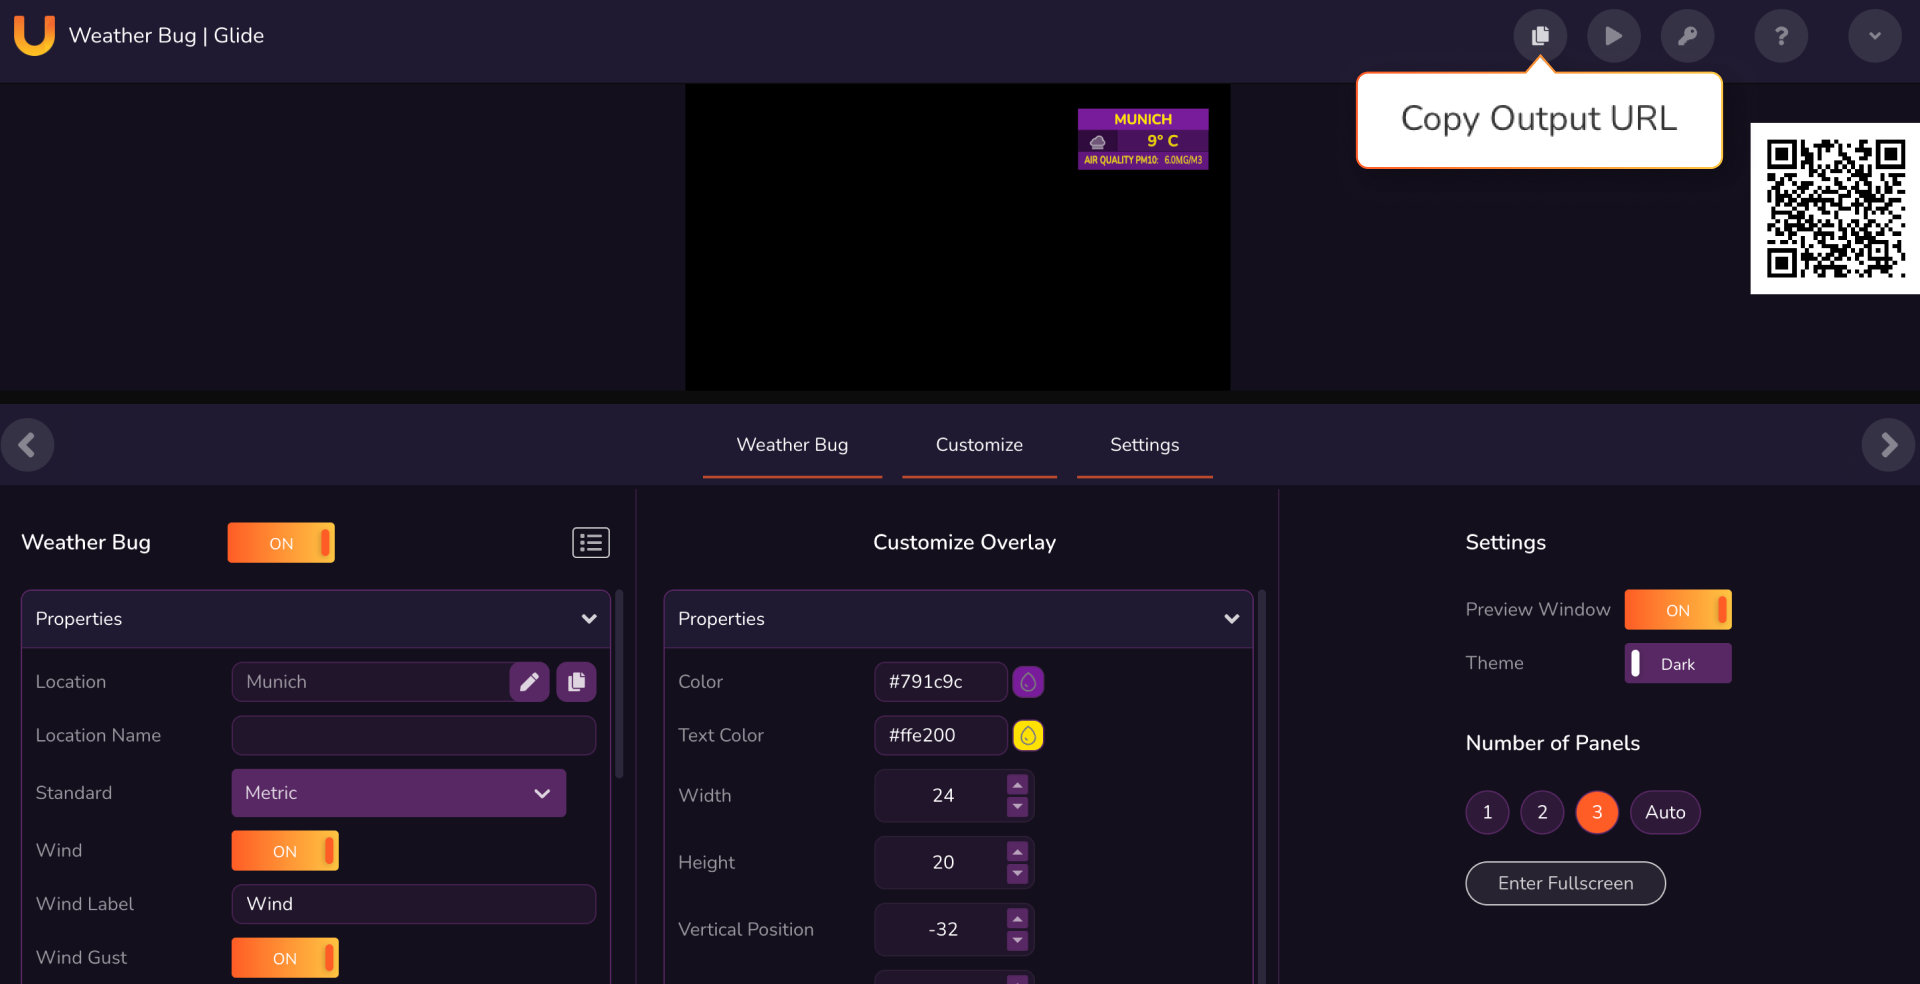Open the key/API settings icon
This screenshot has width=1920, height=984.
point(1687,35)
